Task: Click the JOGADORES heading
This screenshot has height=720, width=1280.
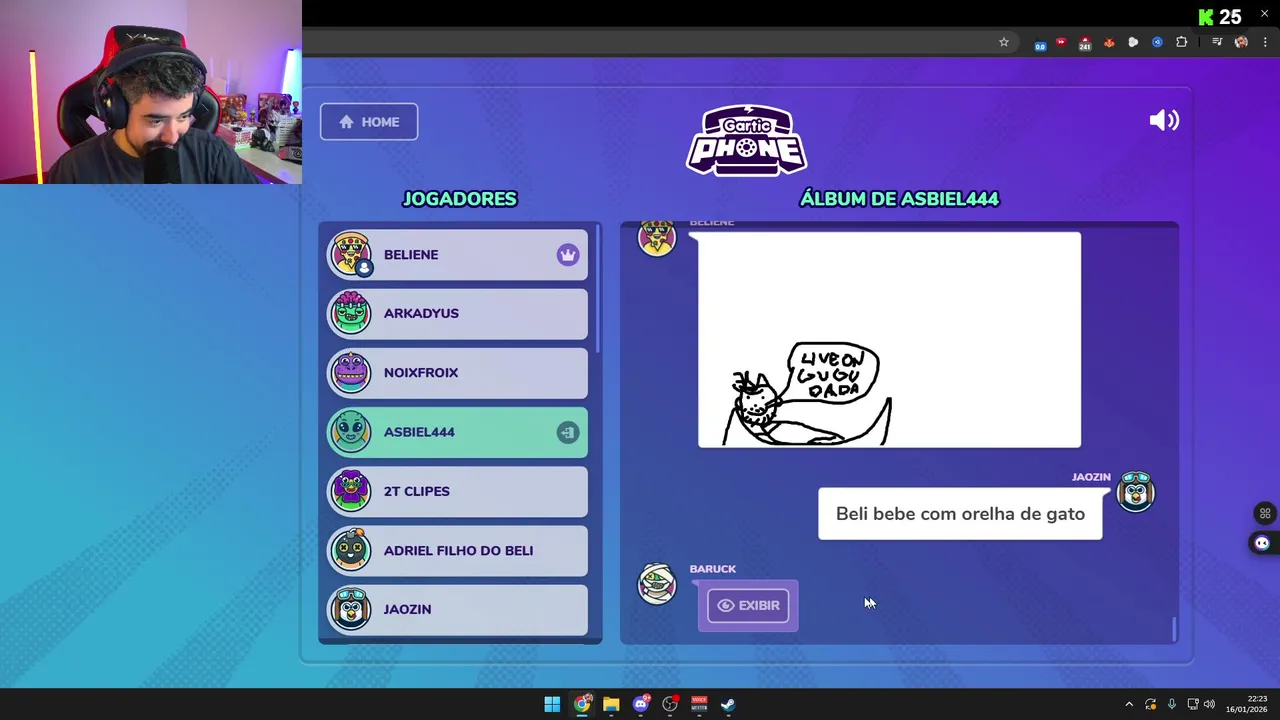Action: (459, 199)
